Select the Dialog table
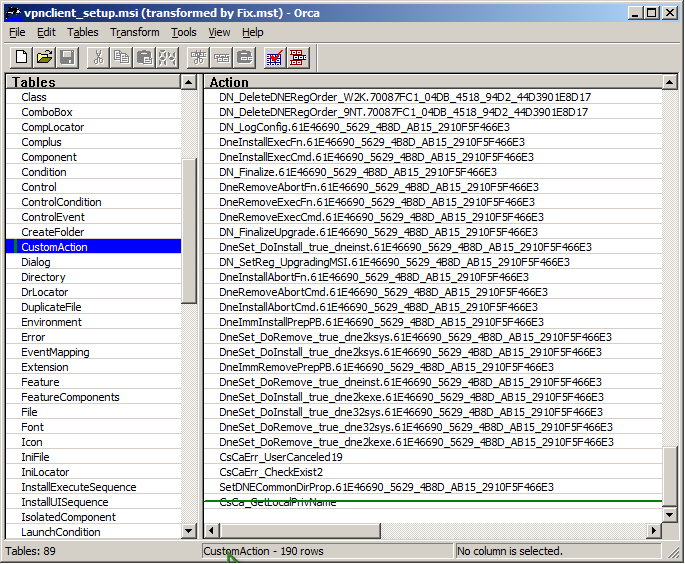The height and width of the screenshot is (564, 685). click(93, 262)
